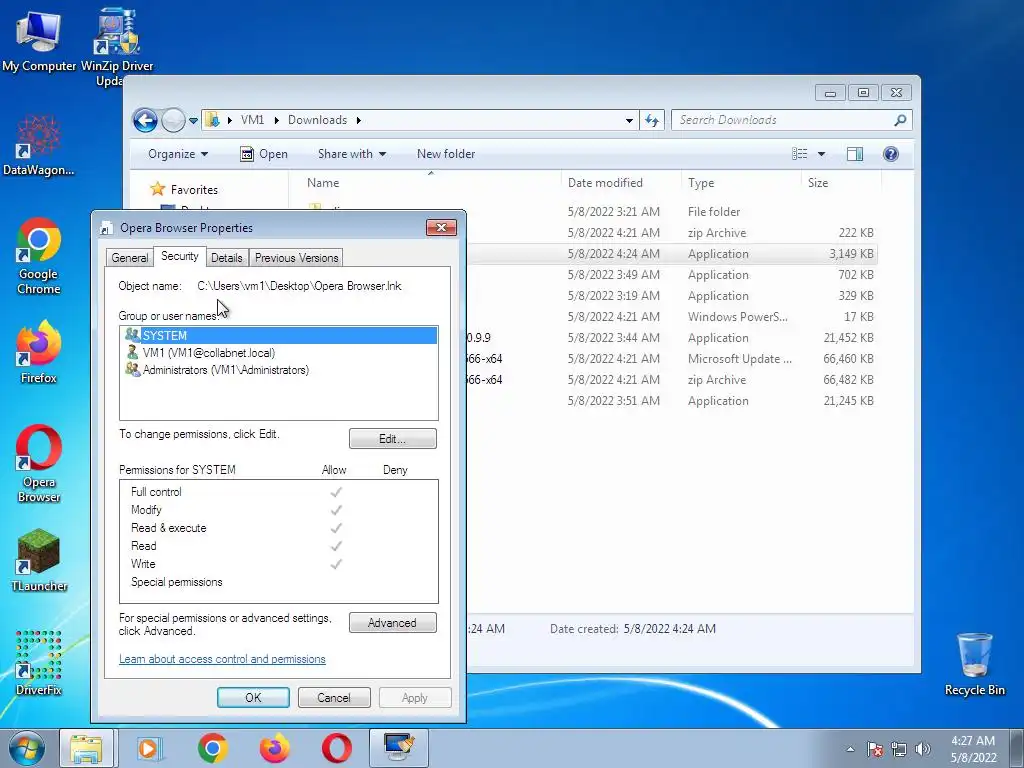
Task: Open My Computer desktop icon
Action: pyautogui.click(x=39, y=40)
